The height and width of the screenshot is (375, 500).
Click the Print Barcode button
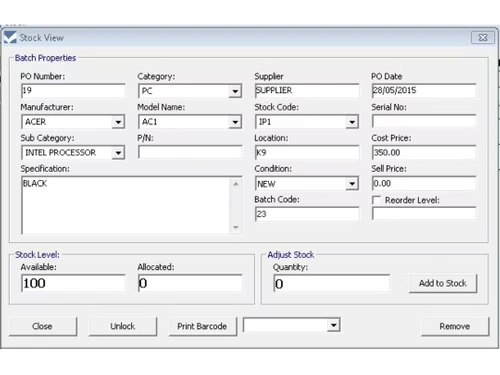(x=203, y=326)
